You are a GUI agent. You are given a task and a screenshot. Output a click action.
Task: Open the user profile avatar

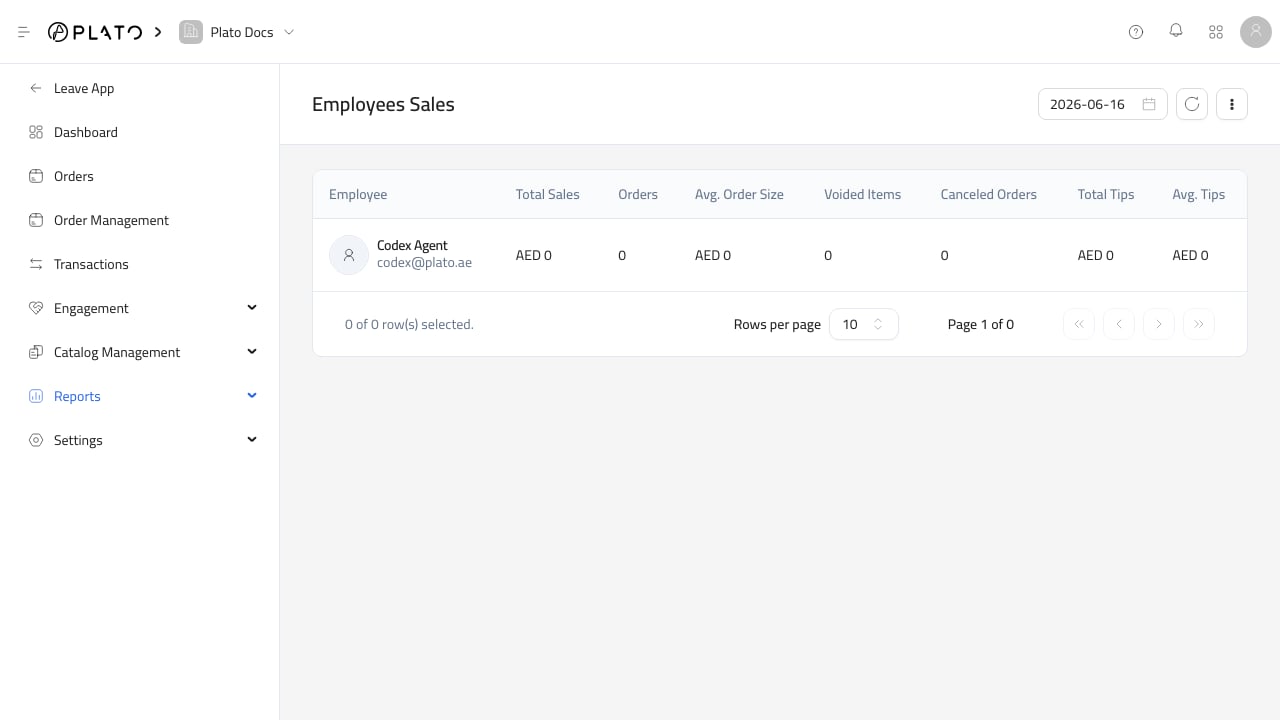click(x=1256, y=32)
